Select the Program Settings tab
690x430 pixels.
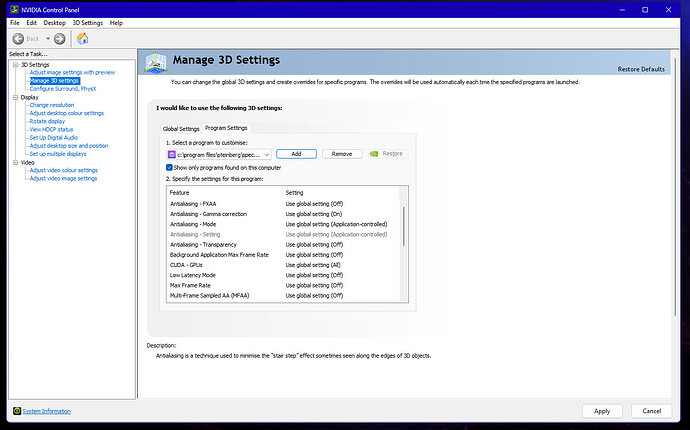pos(226,128)
